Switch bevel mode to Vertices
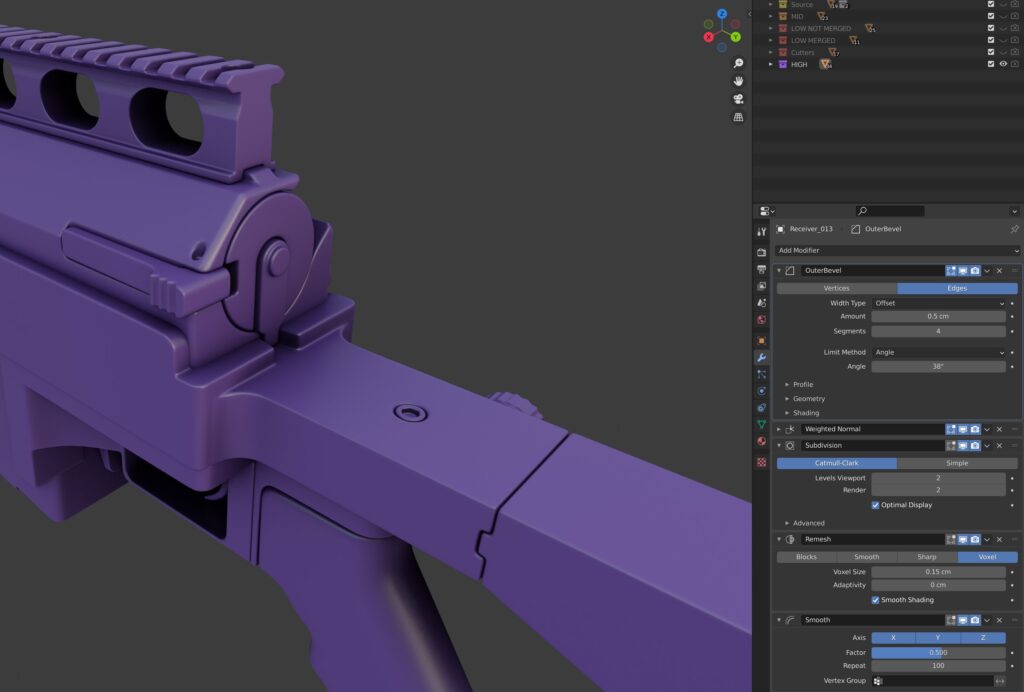This screenshot has width=1024, height=692. click(836, 288)
